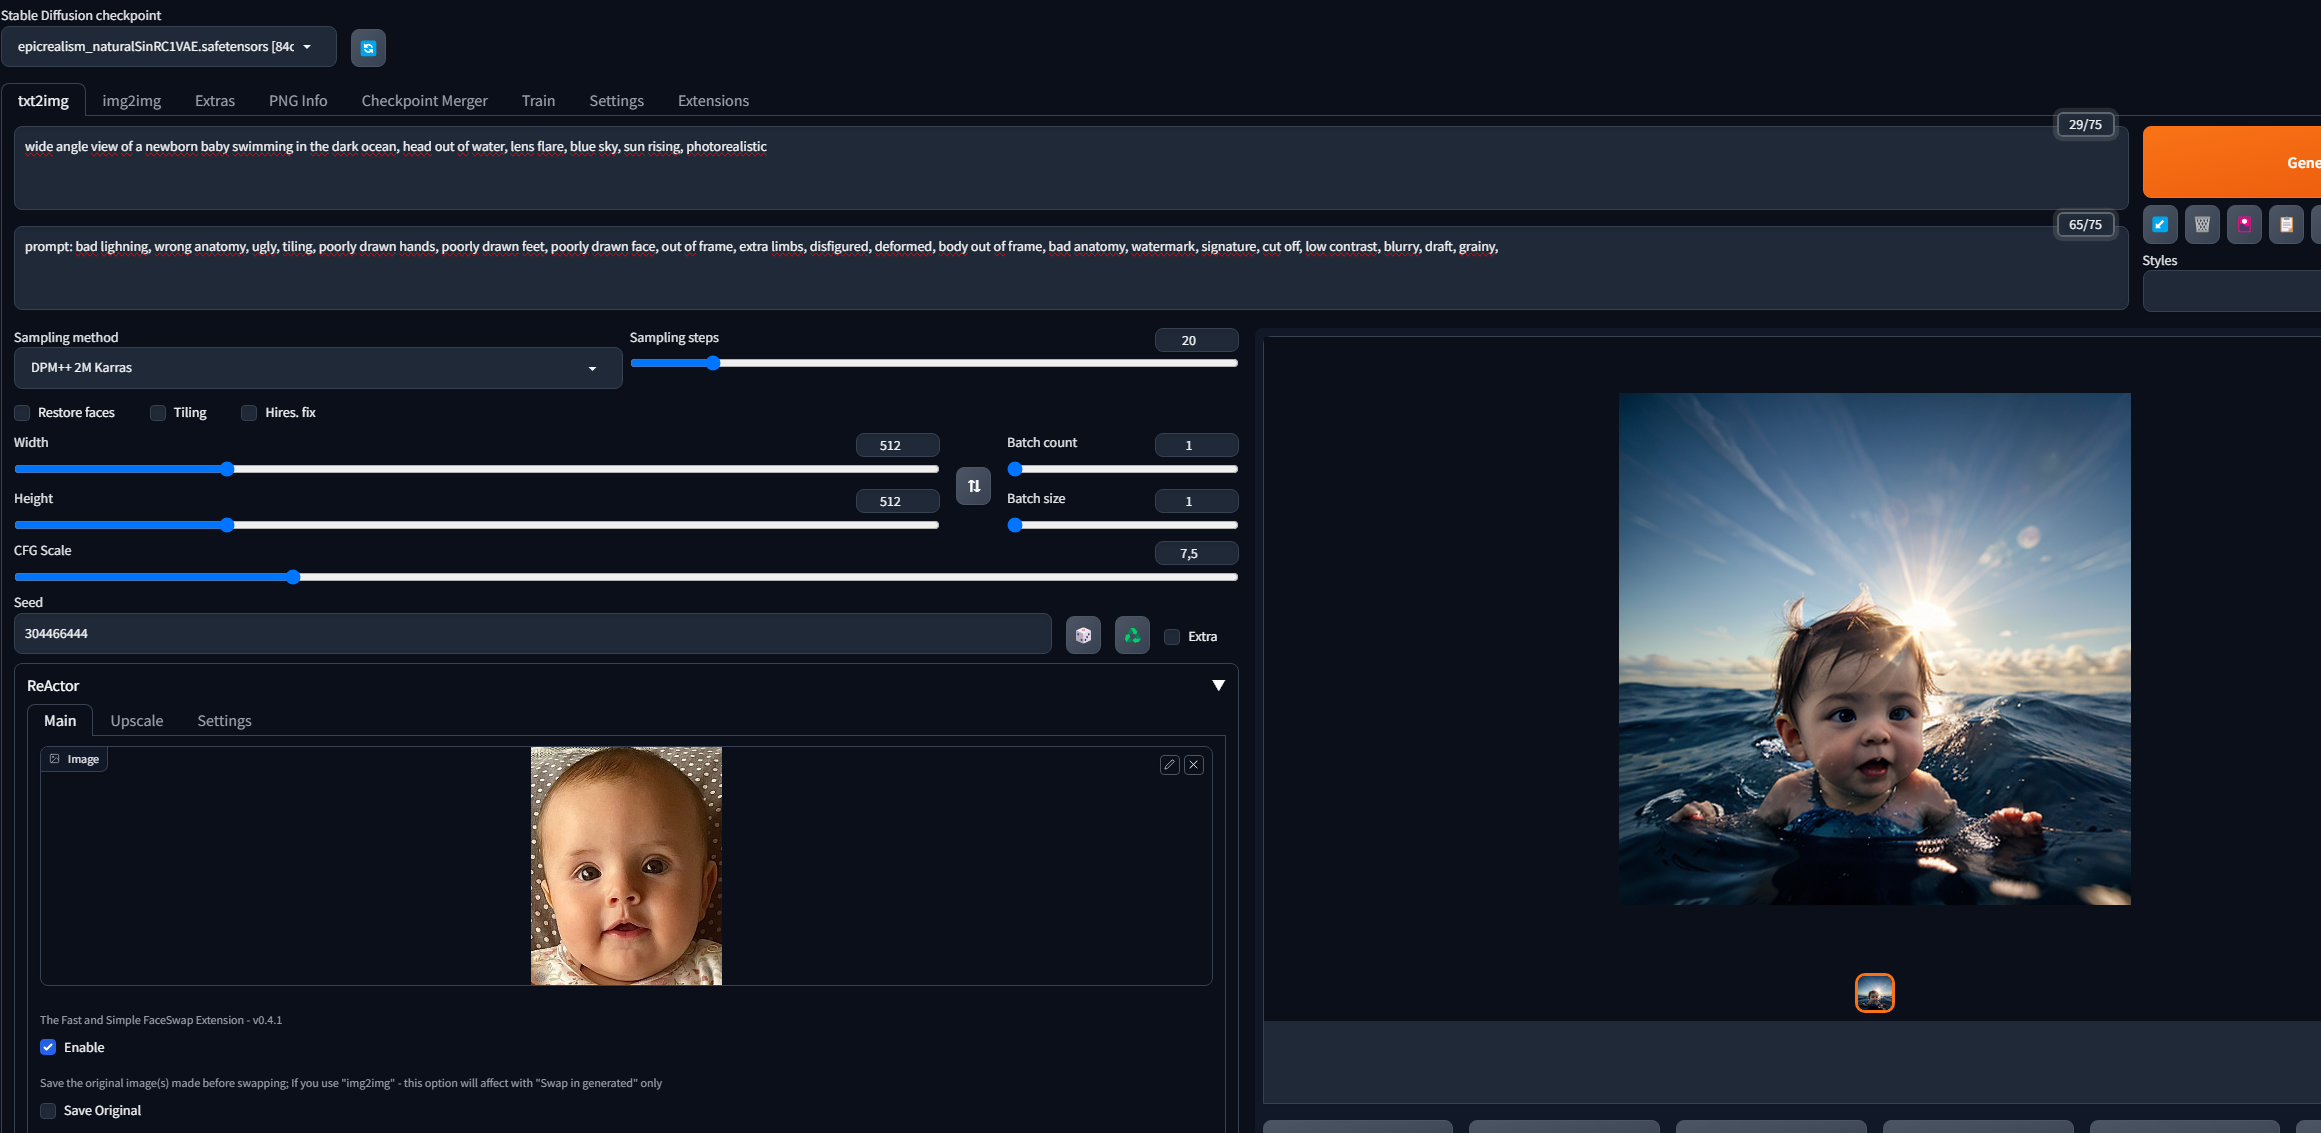Switch to the img2img tab
Viewport: 2321px width, 1133px height.
(x=131, y=100)
